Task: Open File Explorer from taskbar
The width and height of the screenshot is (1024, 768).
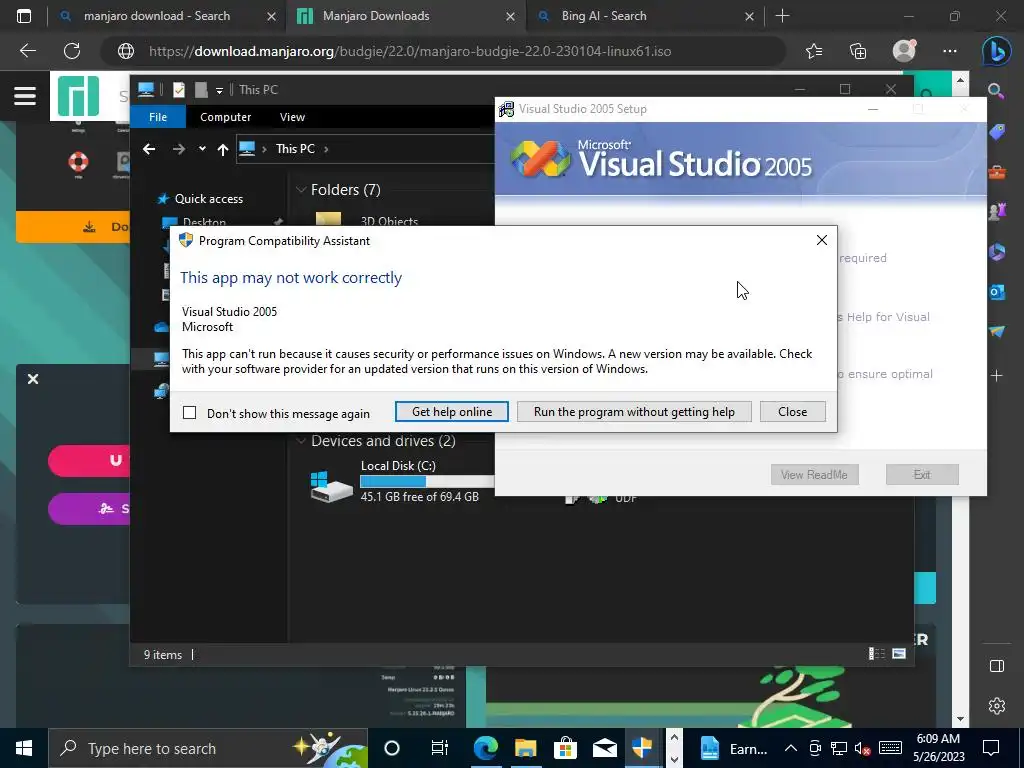Action: tap(525, 748)
